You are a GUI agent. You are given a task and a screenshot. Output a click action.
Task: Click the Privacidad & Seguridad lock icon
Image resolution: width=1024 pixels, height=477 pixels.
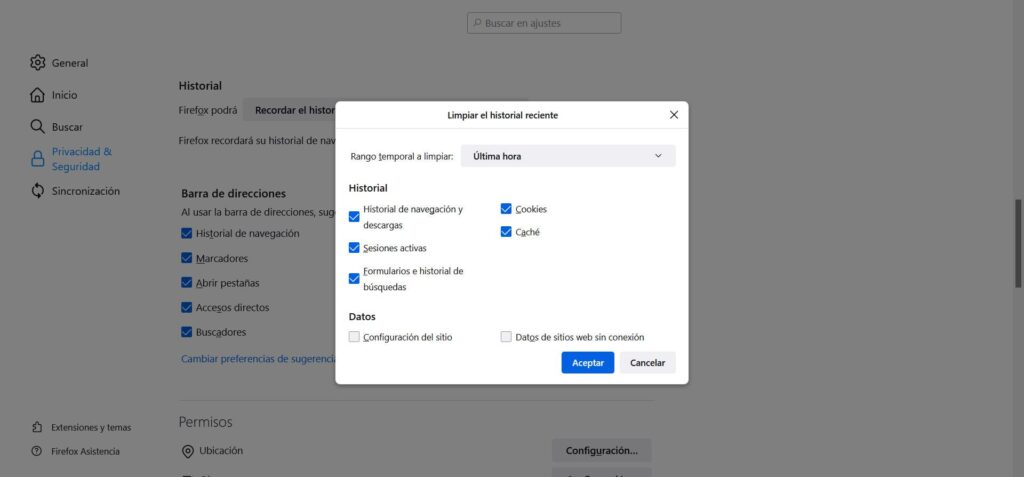37,159
